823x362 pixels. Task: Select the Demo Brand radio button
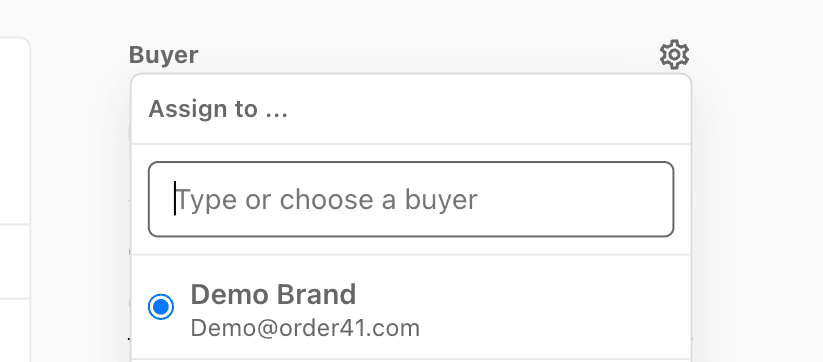(161, 306)
